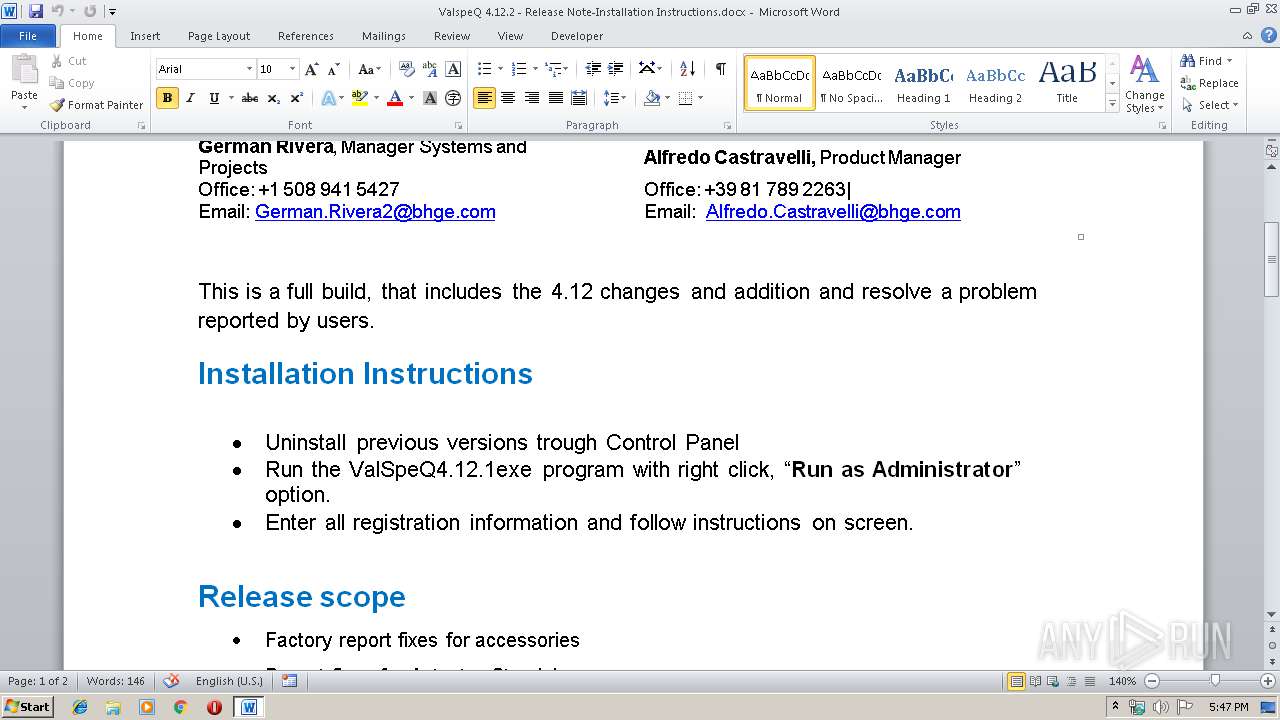
Task: Apply character shading
Action: [x=430, y=98]
